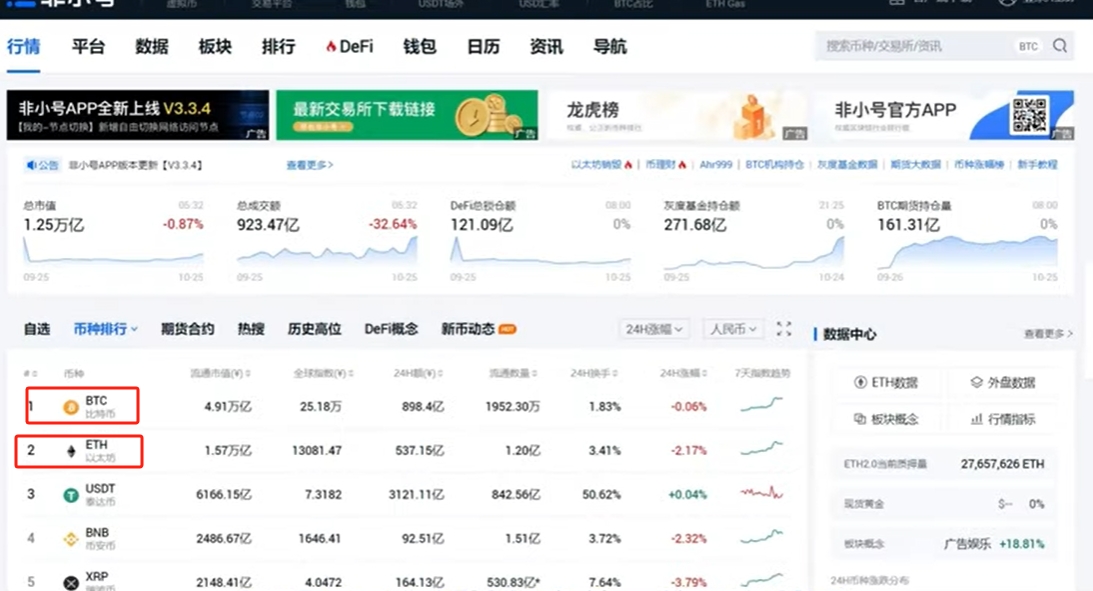This screenshot has height=591, width=1093.
Task: Click the search magnifier icon
Action: coord(1060,46)
